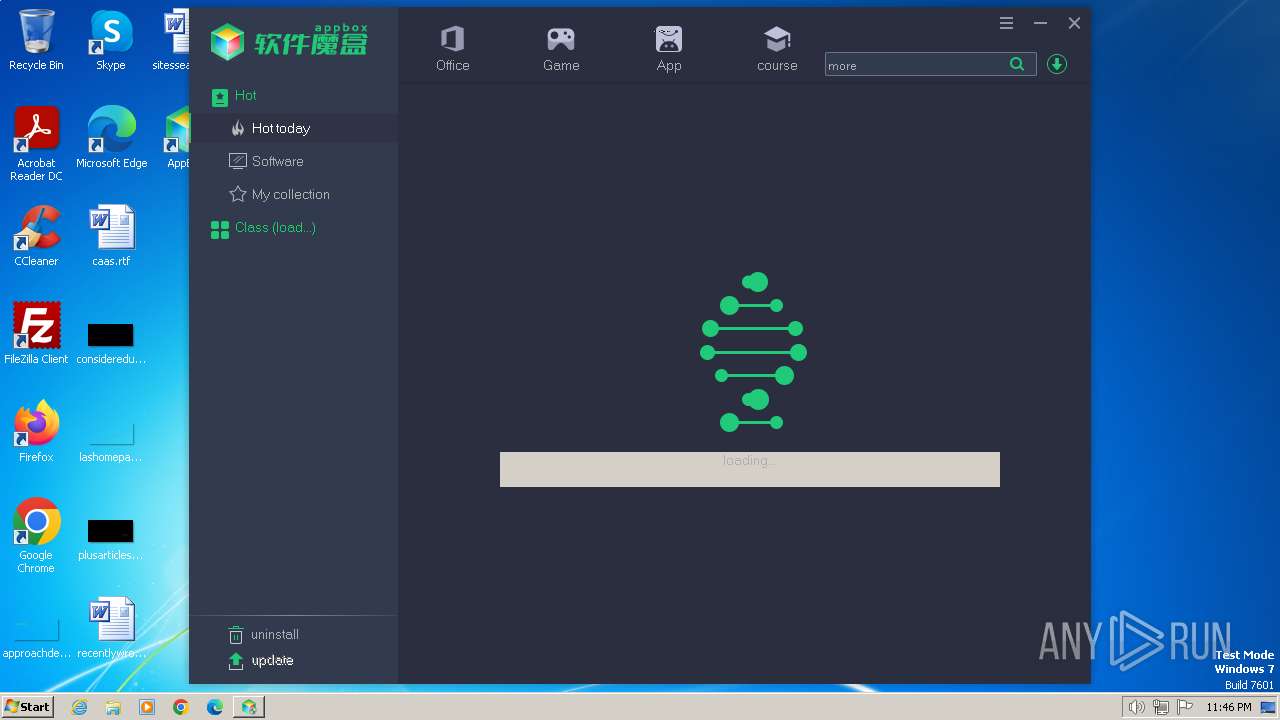Screen dimensions: 1280x720
Task: Open FileZilla Client desktop shortcut
Action: pyautogui.click(x=36, y=333)
